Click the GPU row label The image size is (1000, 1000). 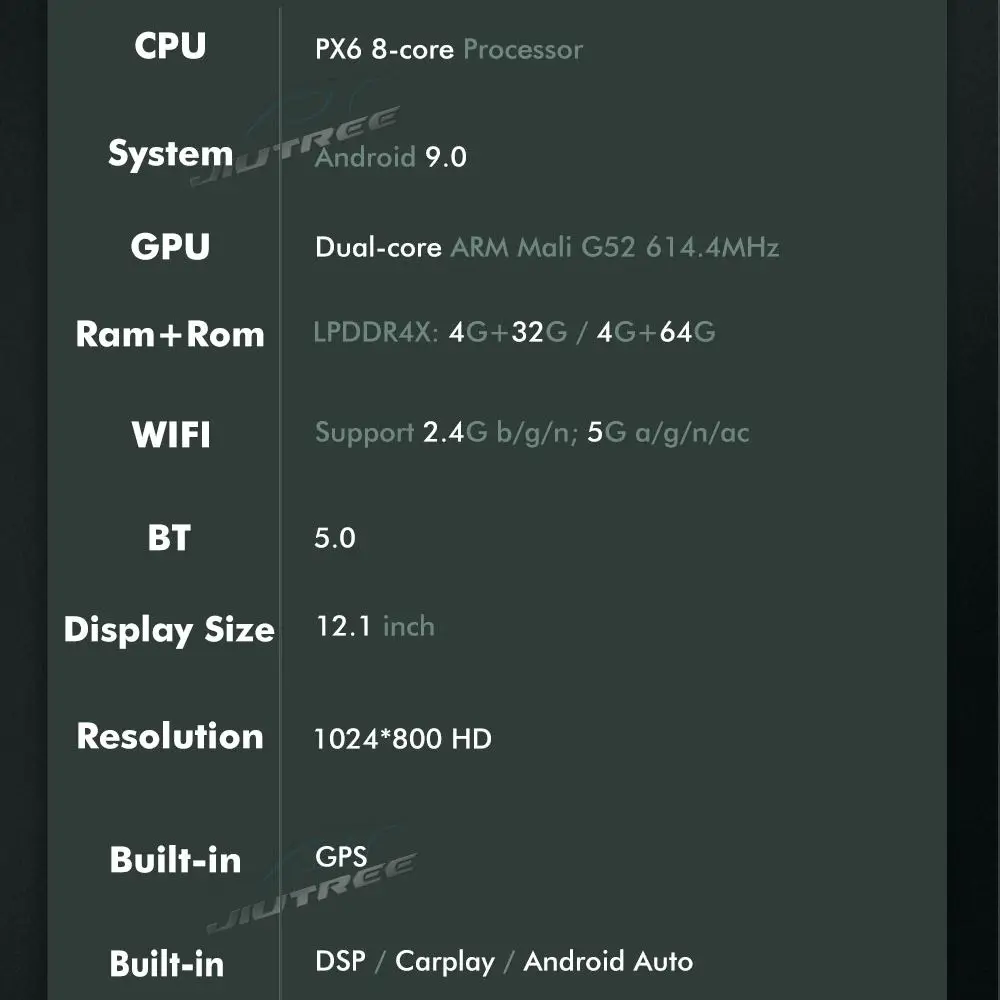coord(170,247)
